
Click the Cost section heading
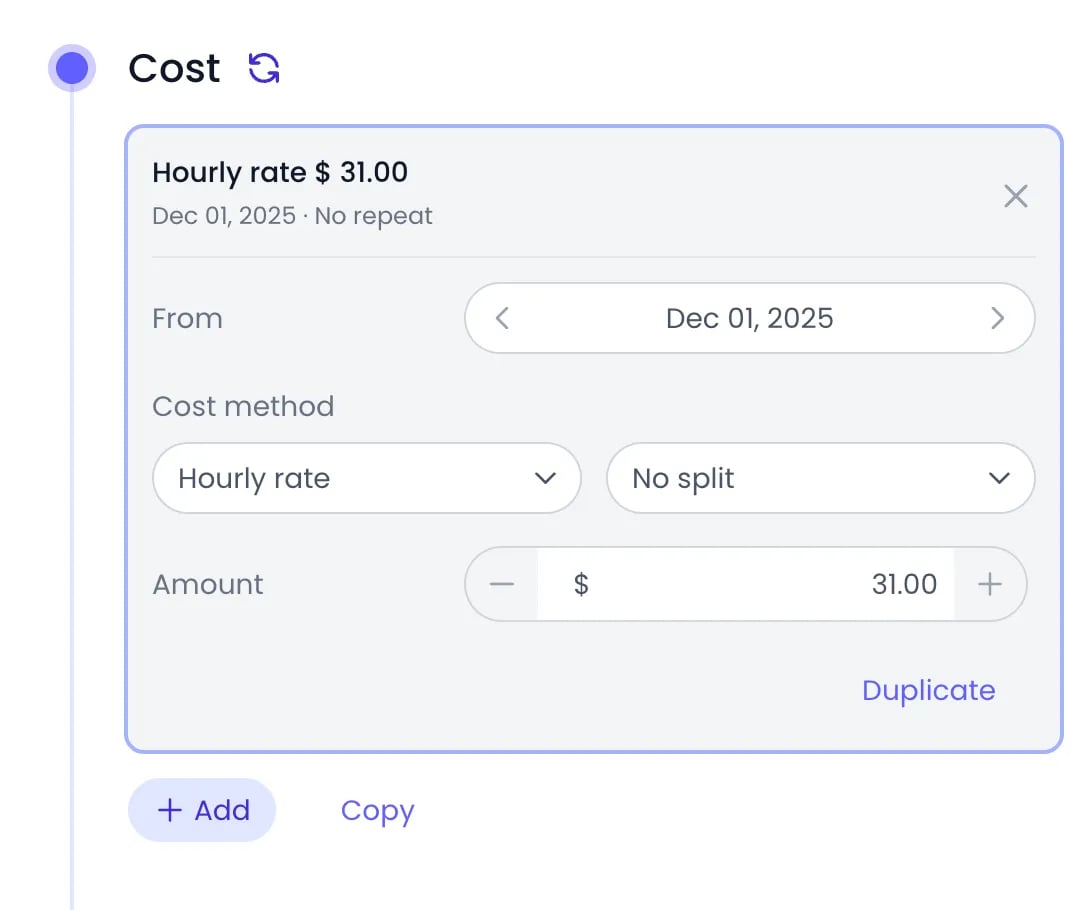point(174,68)
